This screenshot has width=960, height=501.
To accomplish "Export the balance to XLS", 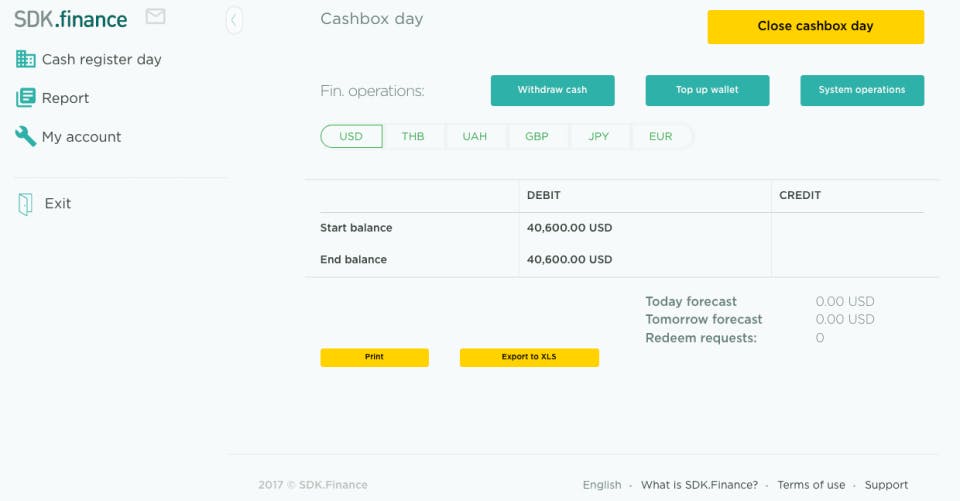I will 529,357.
